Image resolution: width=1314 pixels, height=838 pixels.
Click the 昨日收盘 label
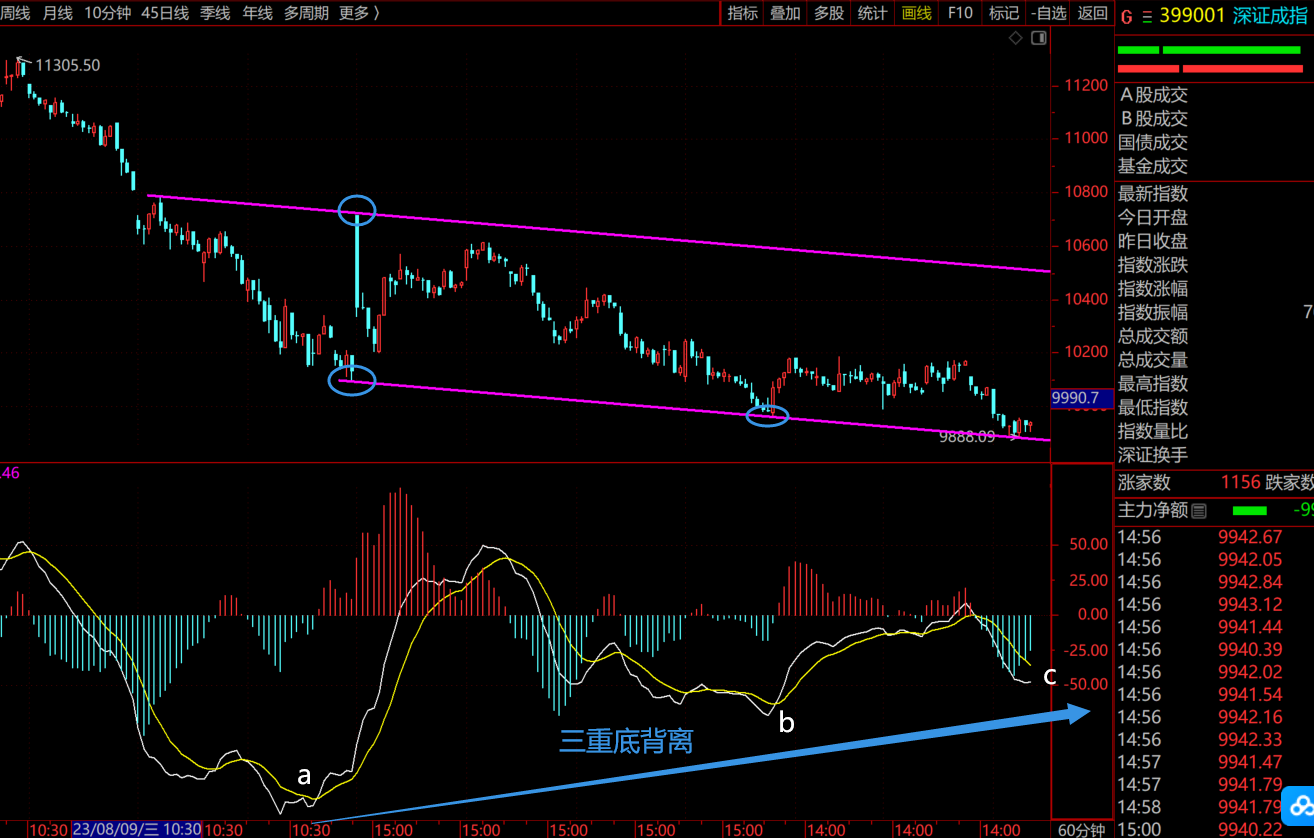(1153, 241)
